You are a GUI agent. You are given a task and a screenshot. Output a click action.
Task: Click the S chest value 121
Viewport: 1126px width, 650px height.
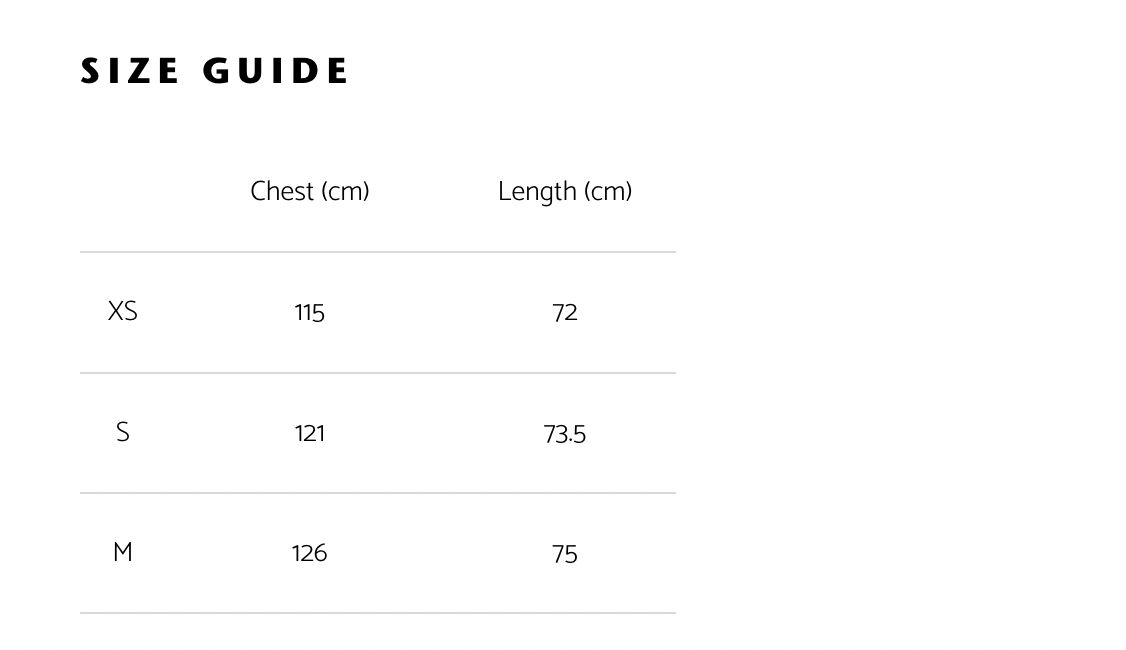pyautogui.click(x=310, y=433)
